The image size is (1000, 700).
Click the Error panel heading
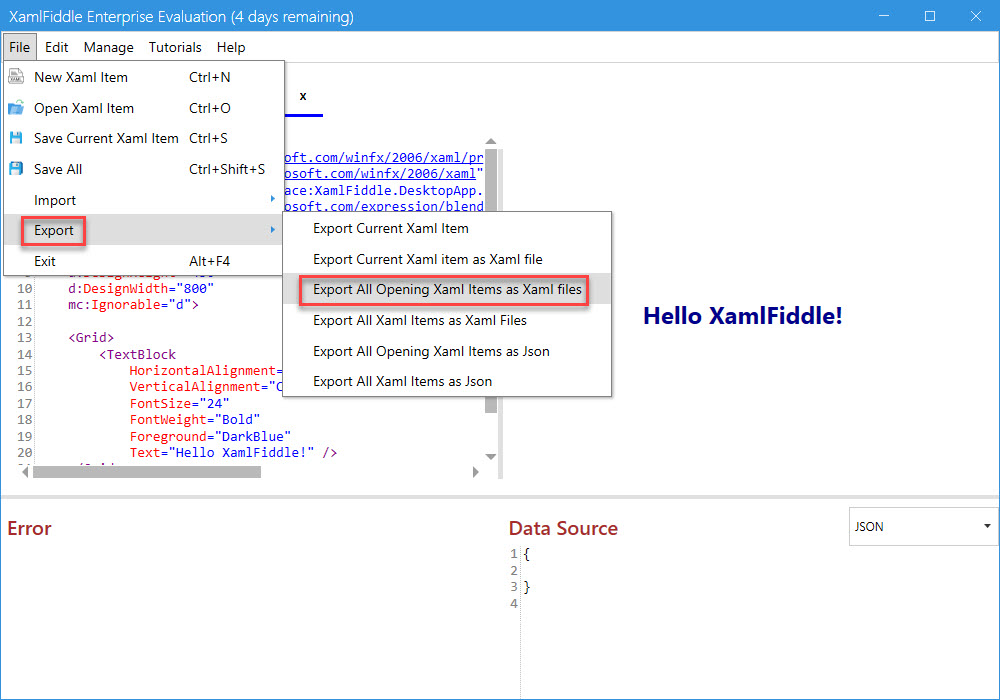click(29, 528)
